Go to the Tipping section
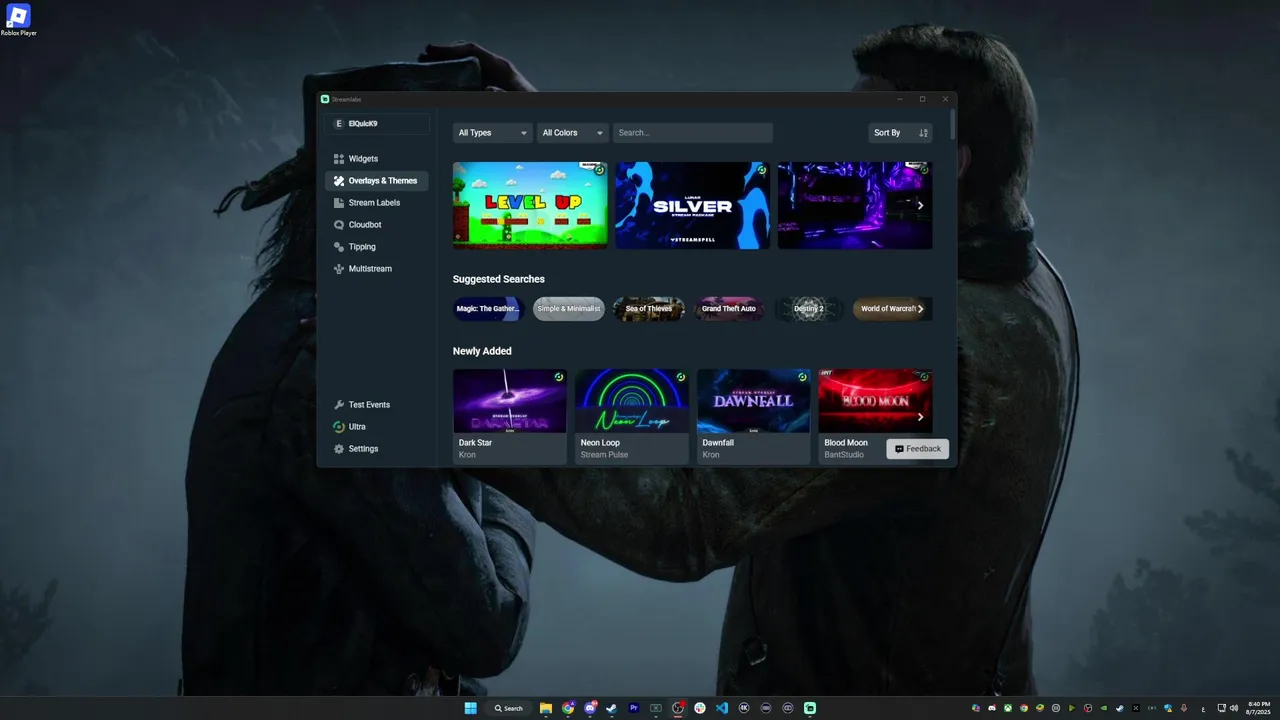 point(376,247)
